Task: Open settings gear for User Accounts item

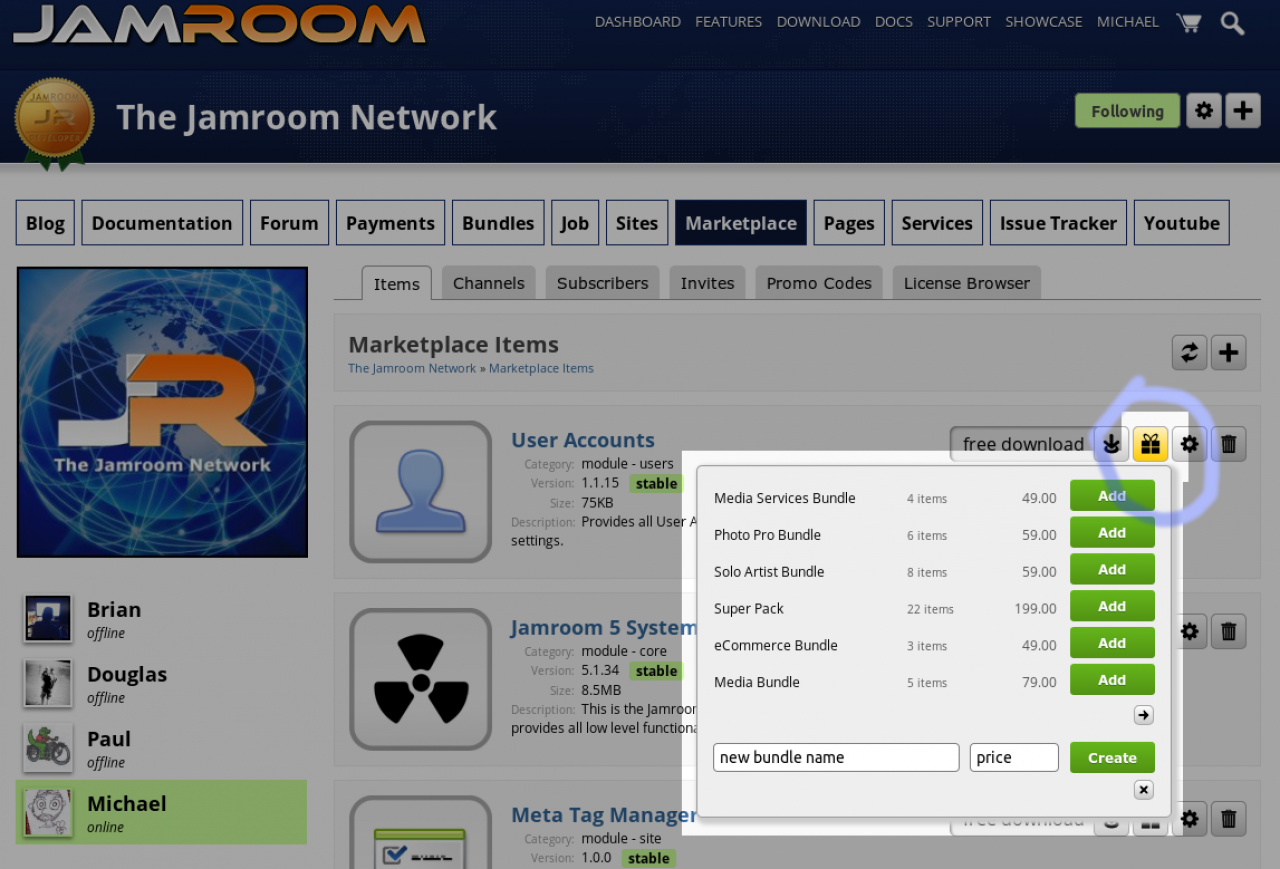Action: pos(1189,444)
